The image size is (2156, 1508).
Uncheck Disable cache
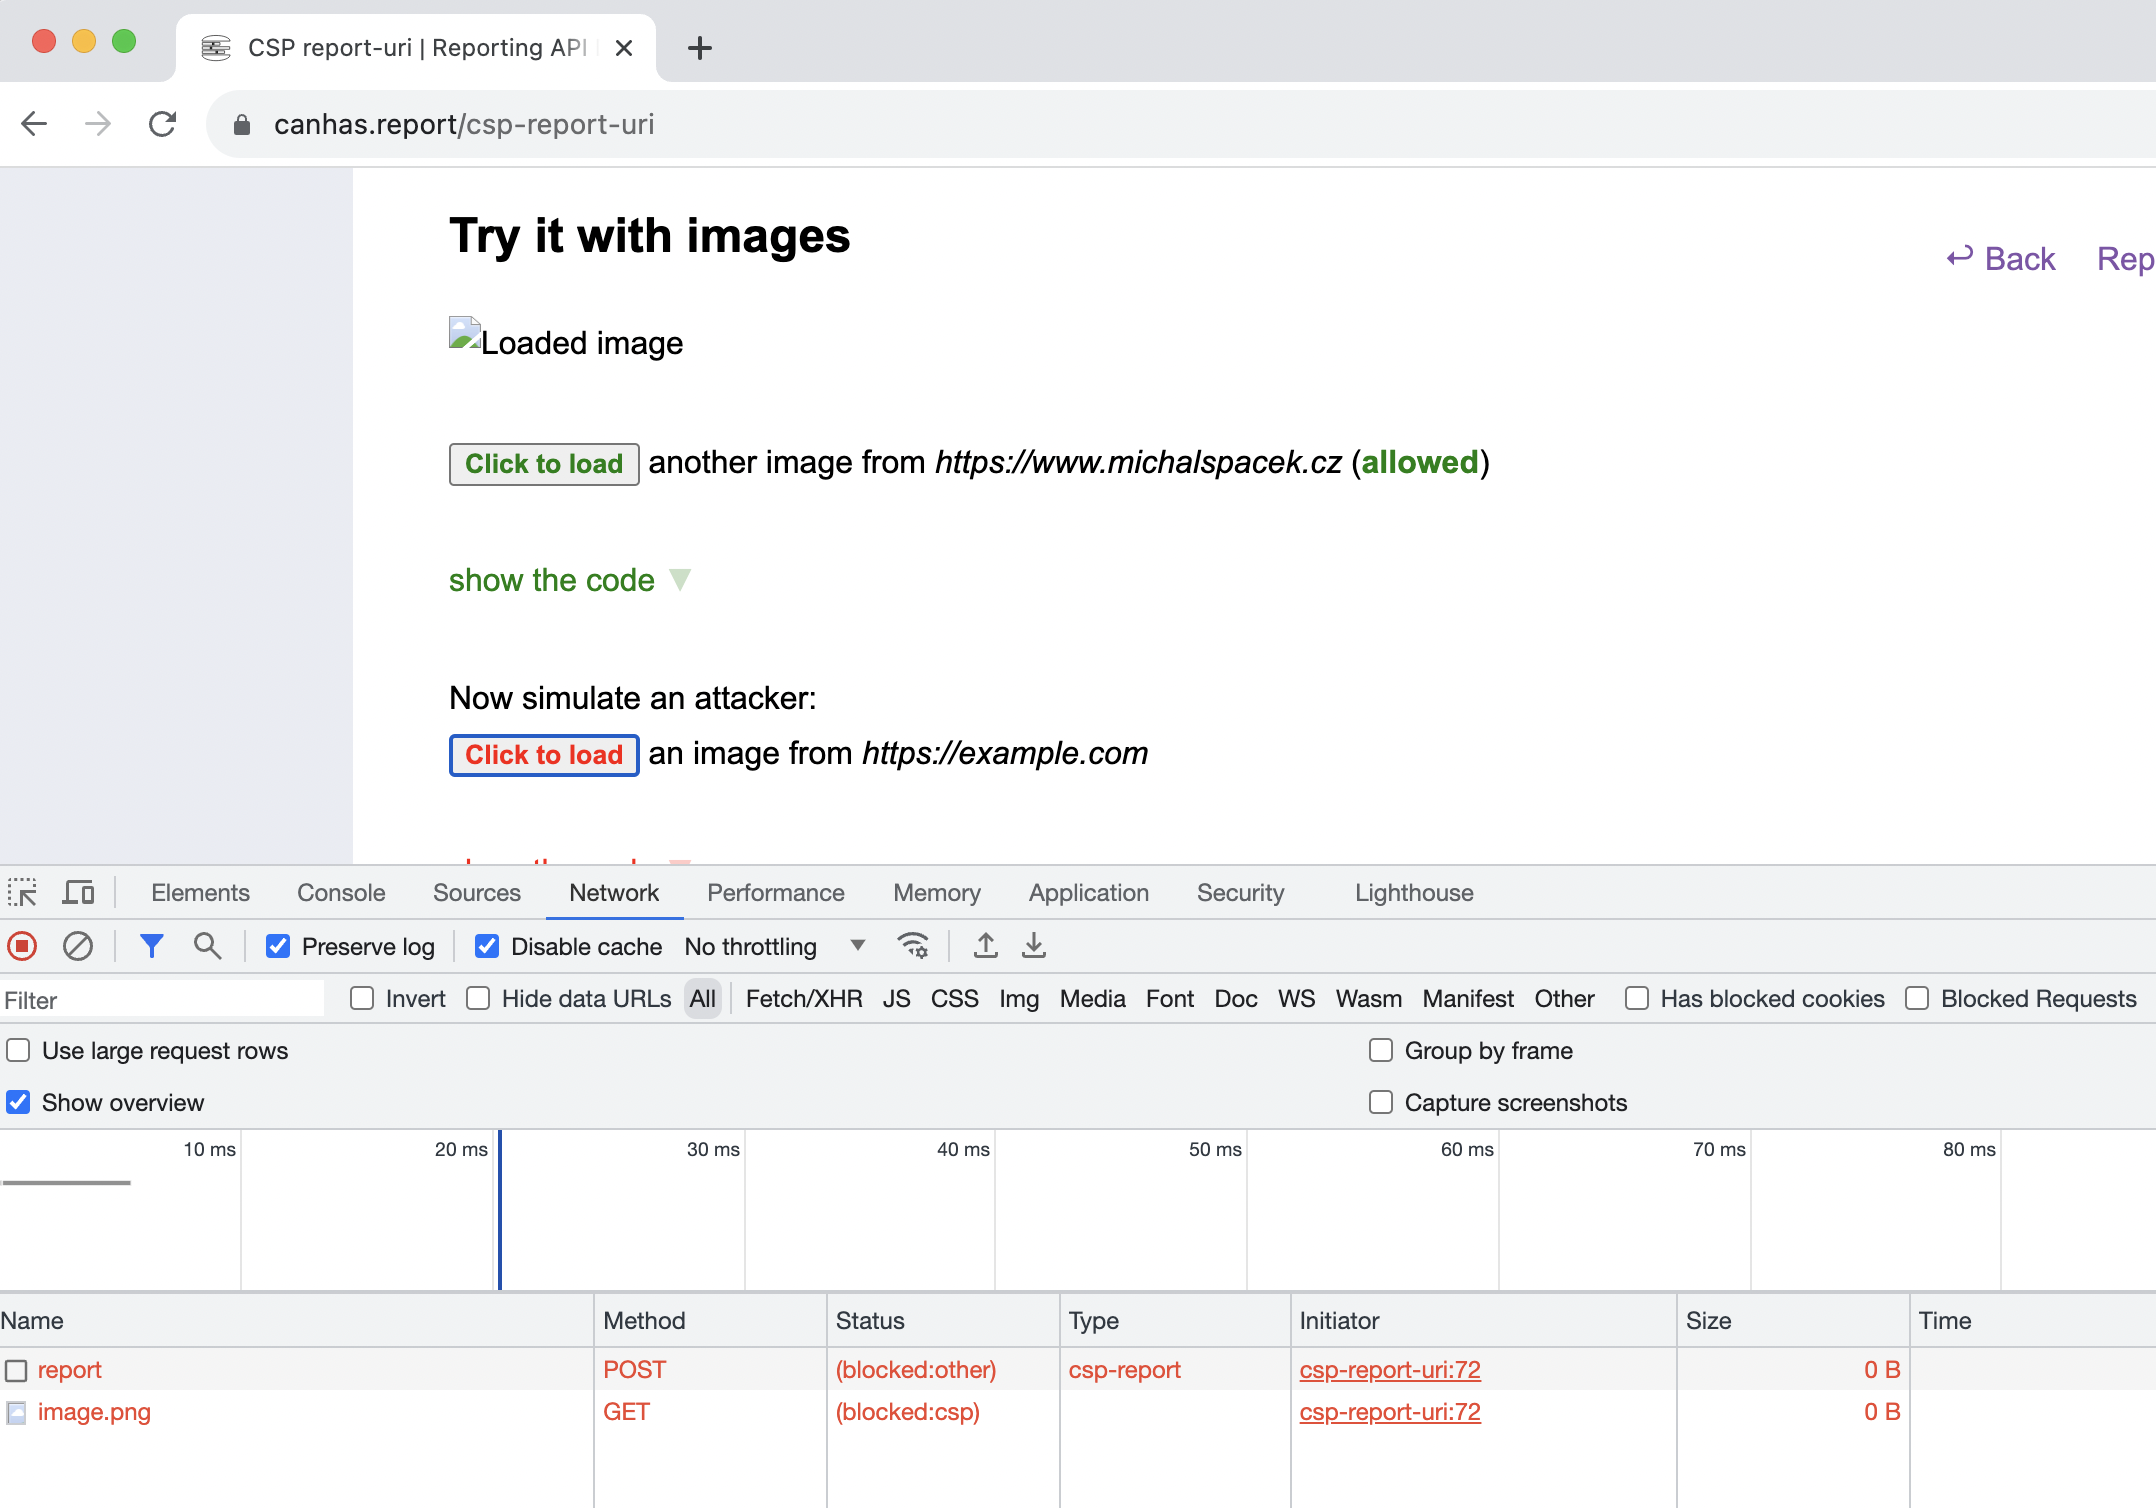(487, 945)
